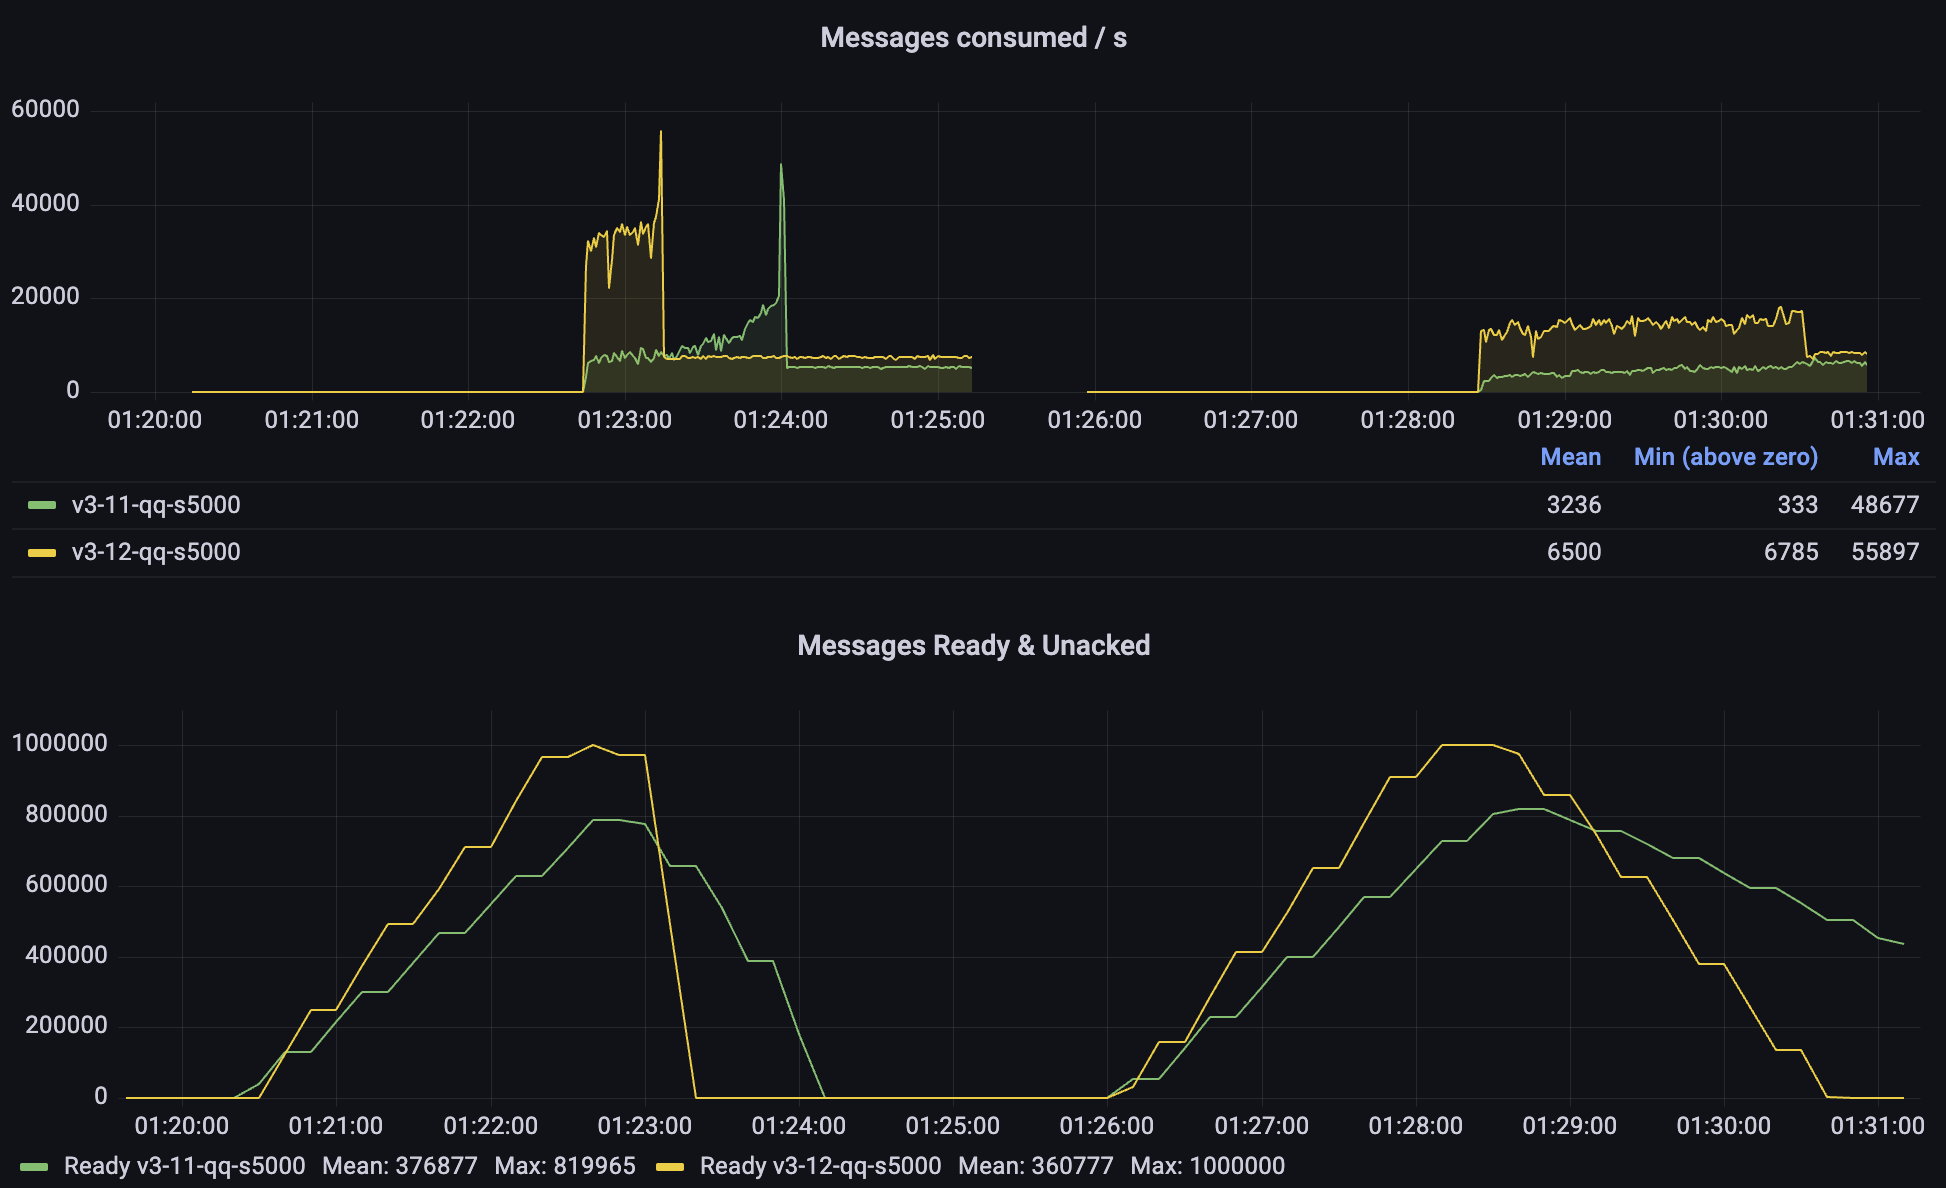Hide the Ready v3-11-qq-s5000 series

185,1166
